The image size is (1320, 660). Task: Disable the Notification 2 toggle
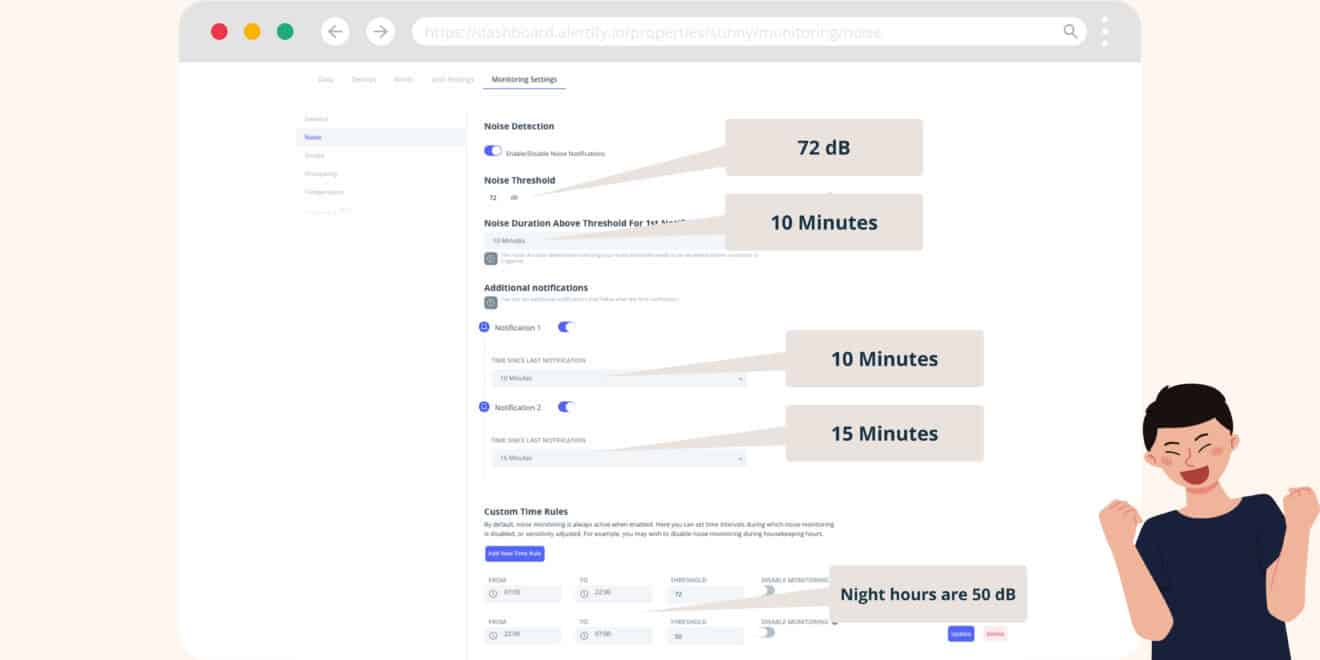[566, 407]
